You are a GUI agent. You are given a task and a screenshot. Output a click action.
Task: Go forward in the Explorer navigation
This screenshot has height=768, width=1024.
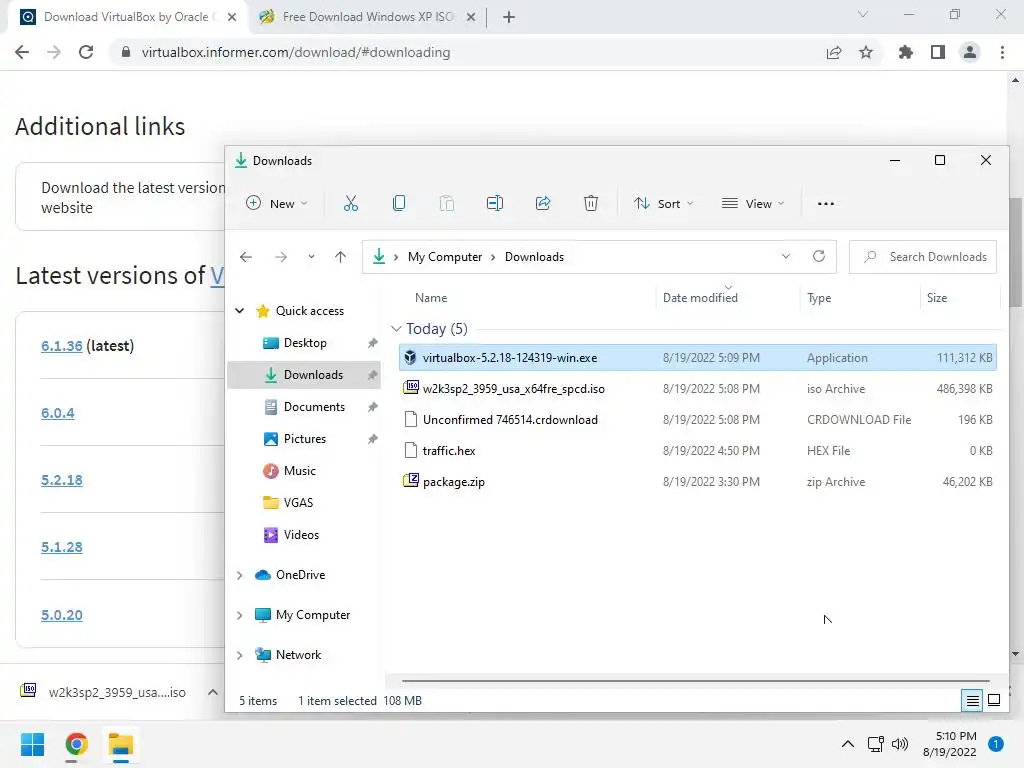(281, 257)
